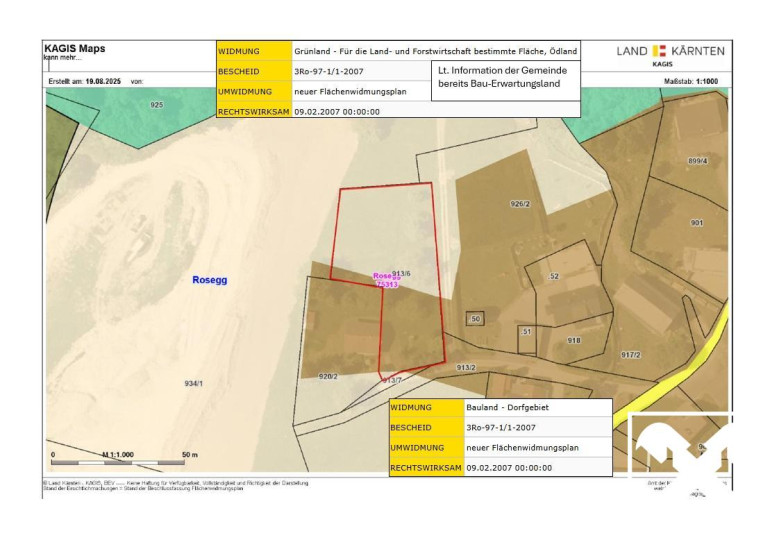The width and height of the screenshot is (770, 540).
Task: Click the pink Rosegg 75313 marker
Action: tap(386, 280)
